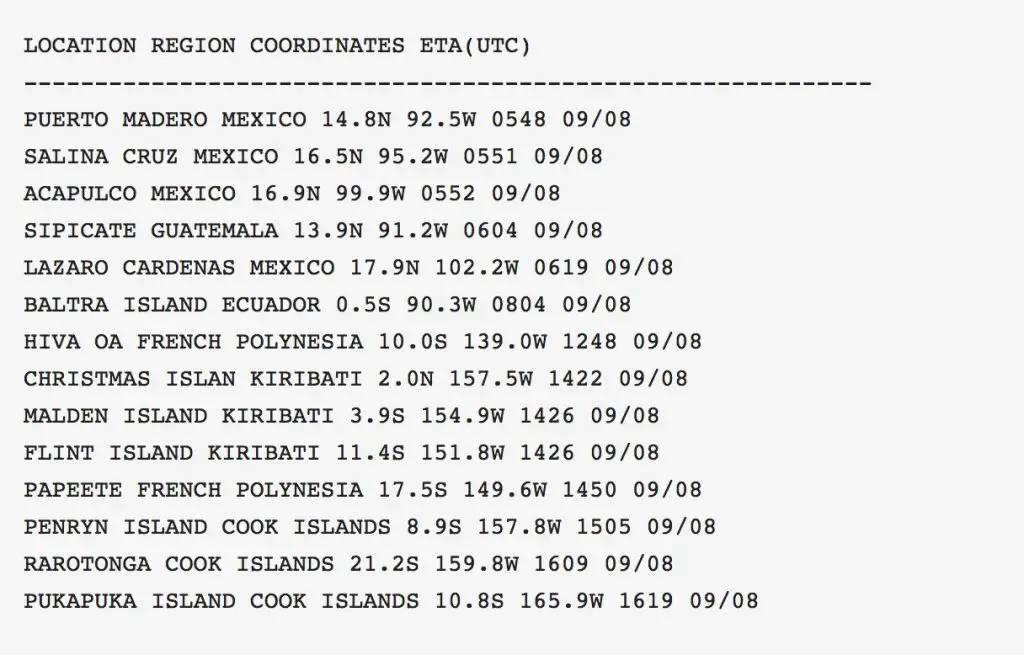
Task: Click the PAPEETE FRENCH POLYNESIA row
Action: click(362, 490)
